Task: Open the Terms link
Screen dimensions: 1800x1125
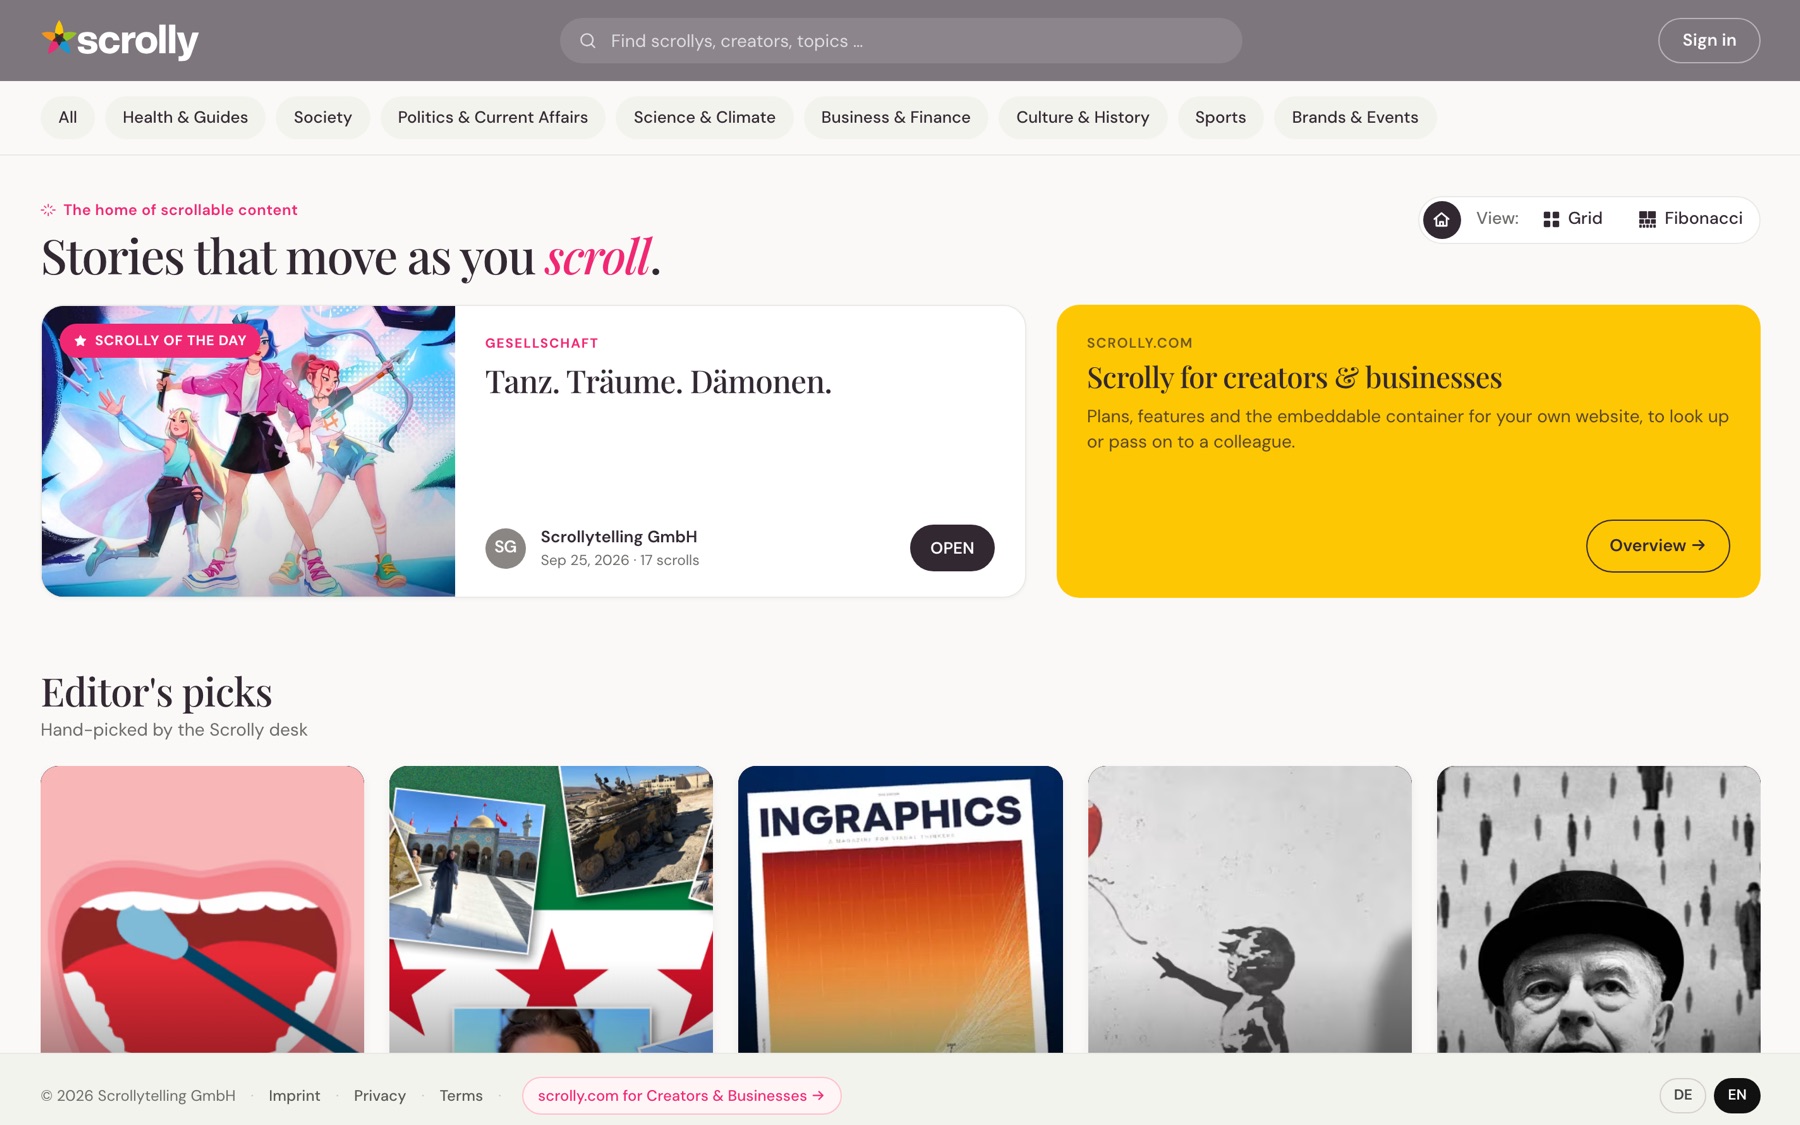Action: (x=461, y=1096)
